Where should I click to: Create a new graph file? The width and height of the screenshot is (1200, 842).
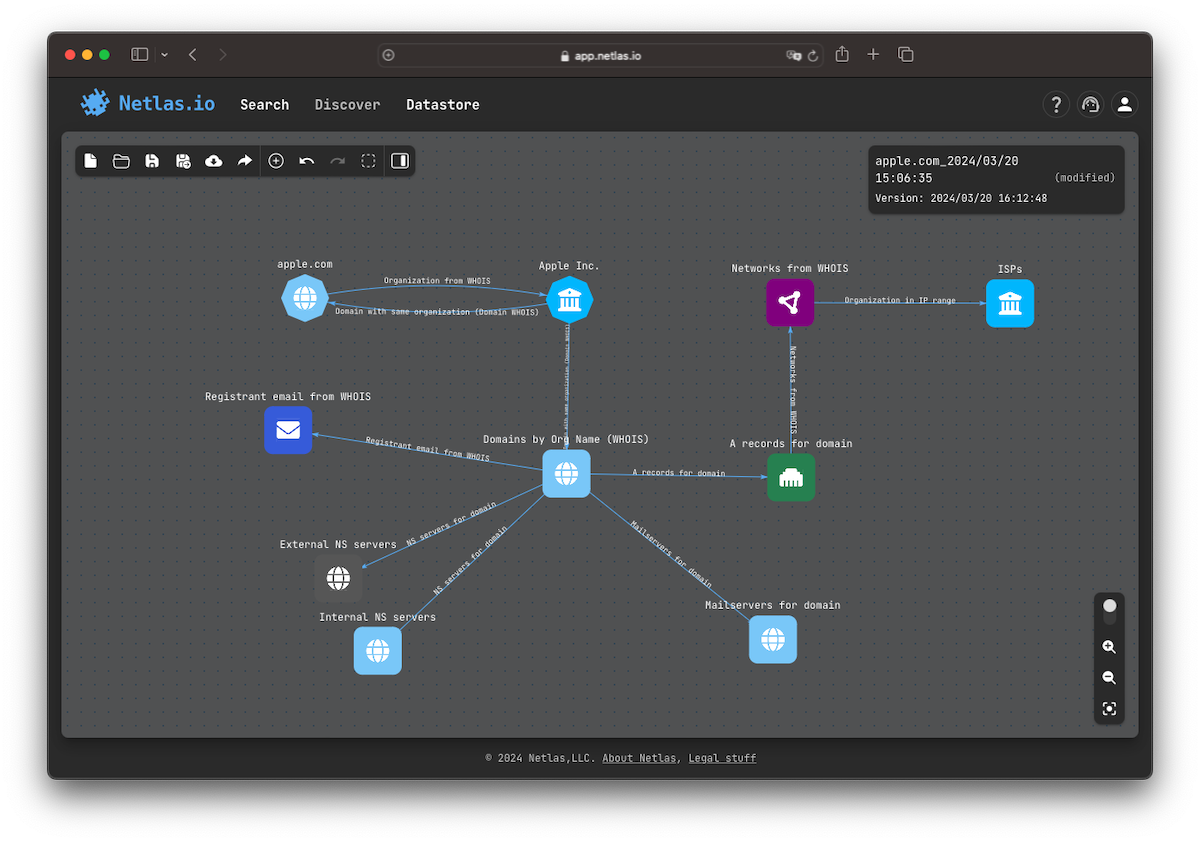point(91,161)
